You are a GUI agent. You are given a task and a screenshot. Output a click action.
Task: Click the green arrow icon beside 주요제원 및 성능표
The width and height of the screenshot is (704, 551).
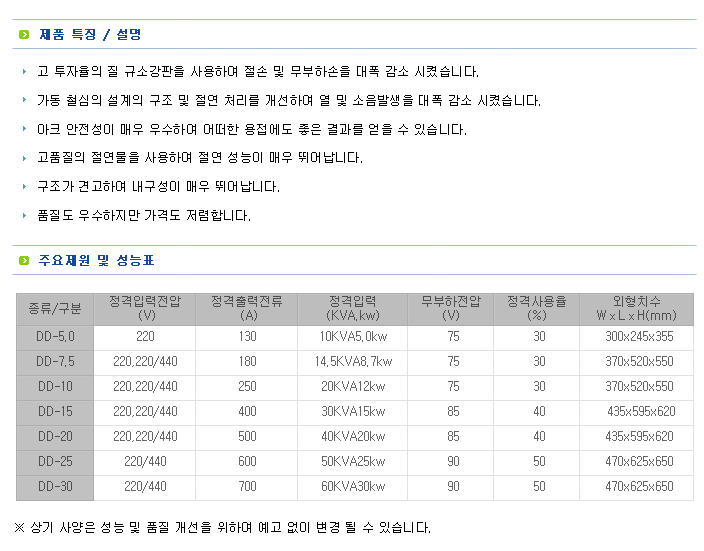tap(24, 261)
